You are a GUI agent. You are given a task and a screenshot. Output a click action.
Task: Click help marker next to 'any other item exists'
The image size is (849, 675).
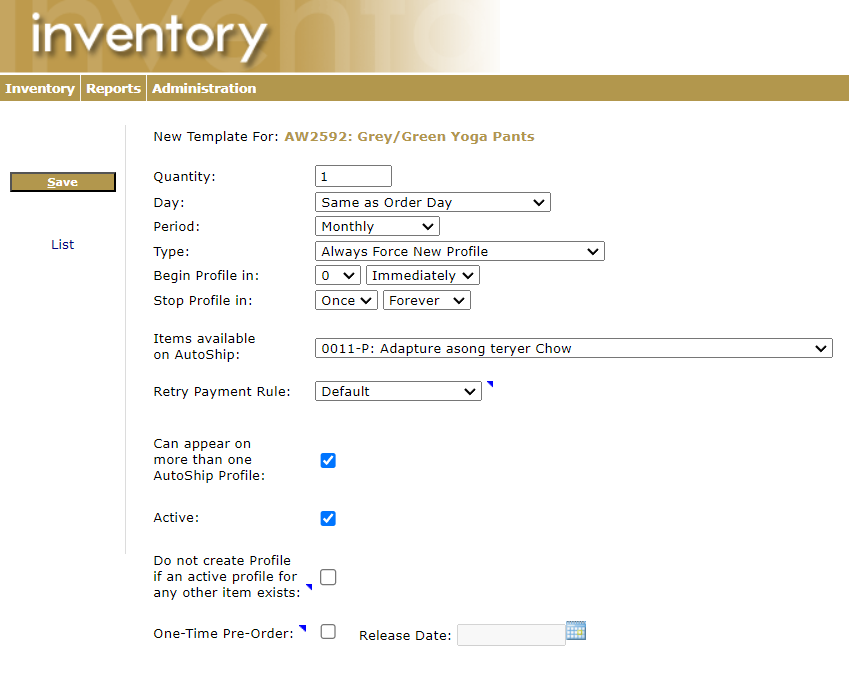tap(308, 588)
